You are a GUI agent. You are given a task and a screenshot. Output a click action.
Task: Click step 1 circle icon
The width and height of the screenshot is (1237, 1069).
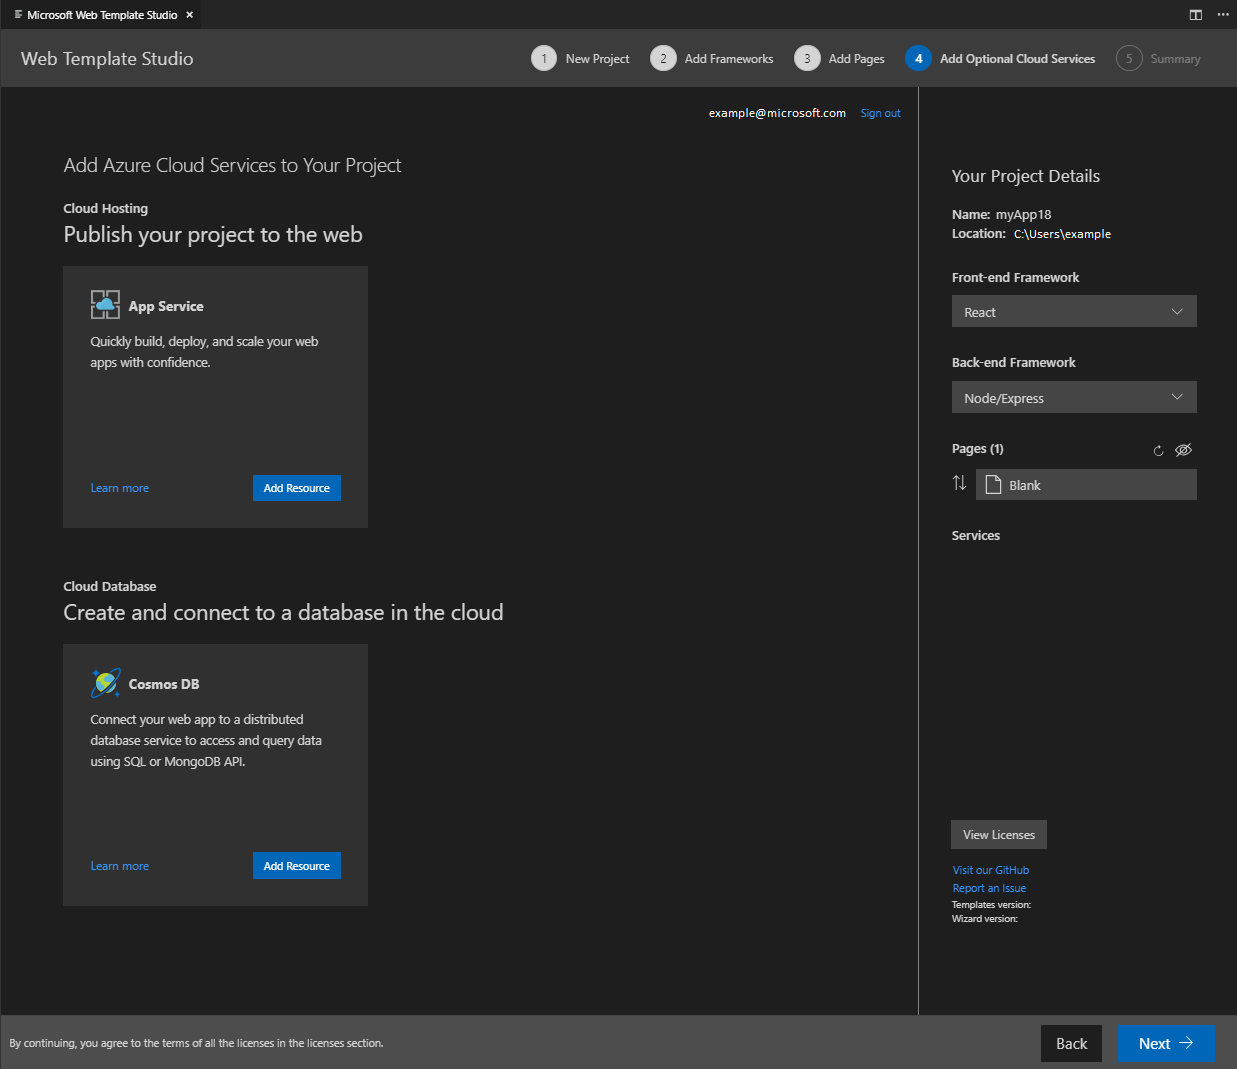[544, 58]
